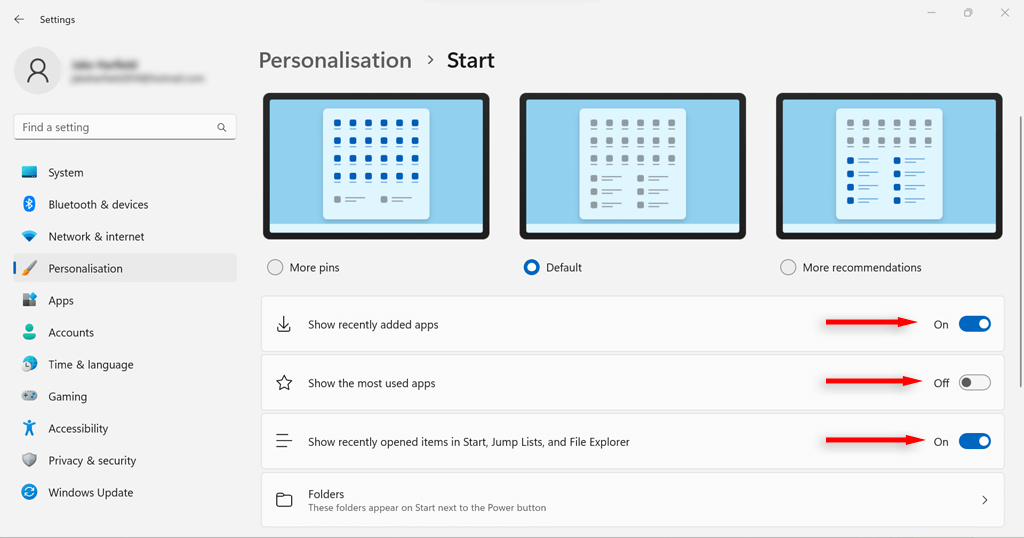Click the More pins layout preview thumbnail
Screen dimensions: 1024x538
click(x=376, y=166)
